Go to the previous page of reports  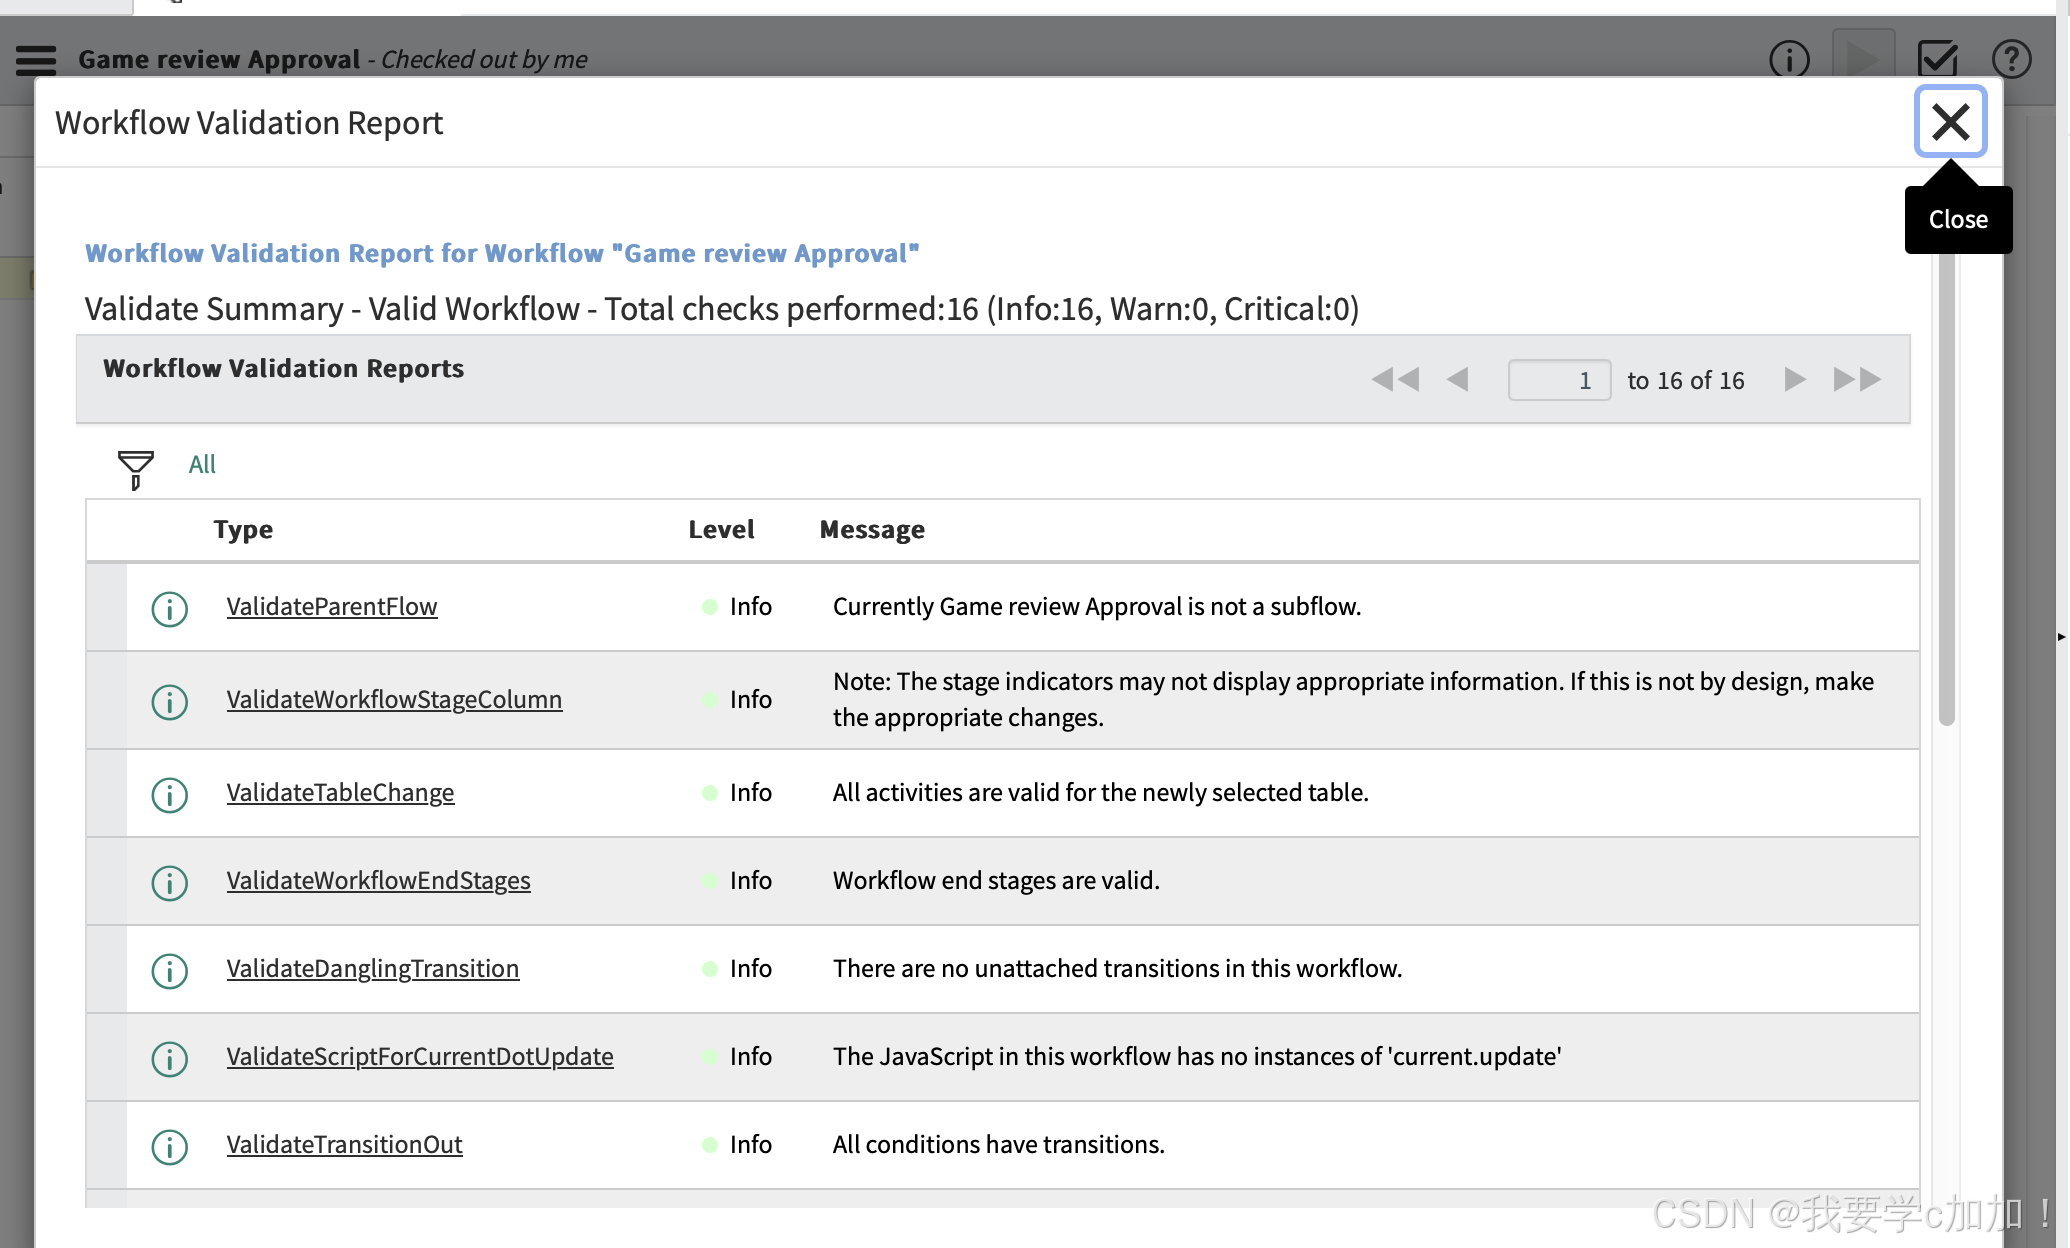(1457, 380)
